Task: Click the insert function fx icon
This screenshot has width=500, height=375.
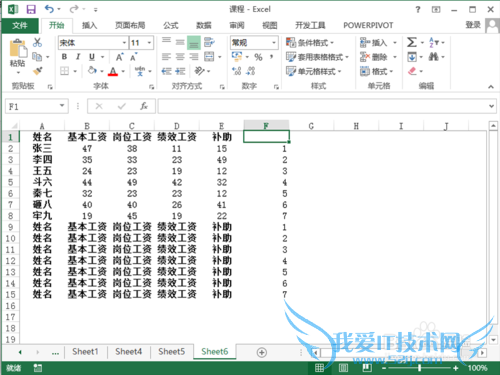Action: [x=144, y=106]
